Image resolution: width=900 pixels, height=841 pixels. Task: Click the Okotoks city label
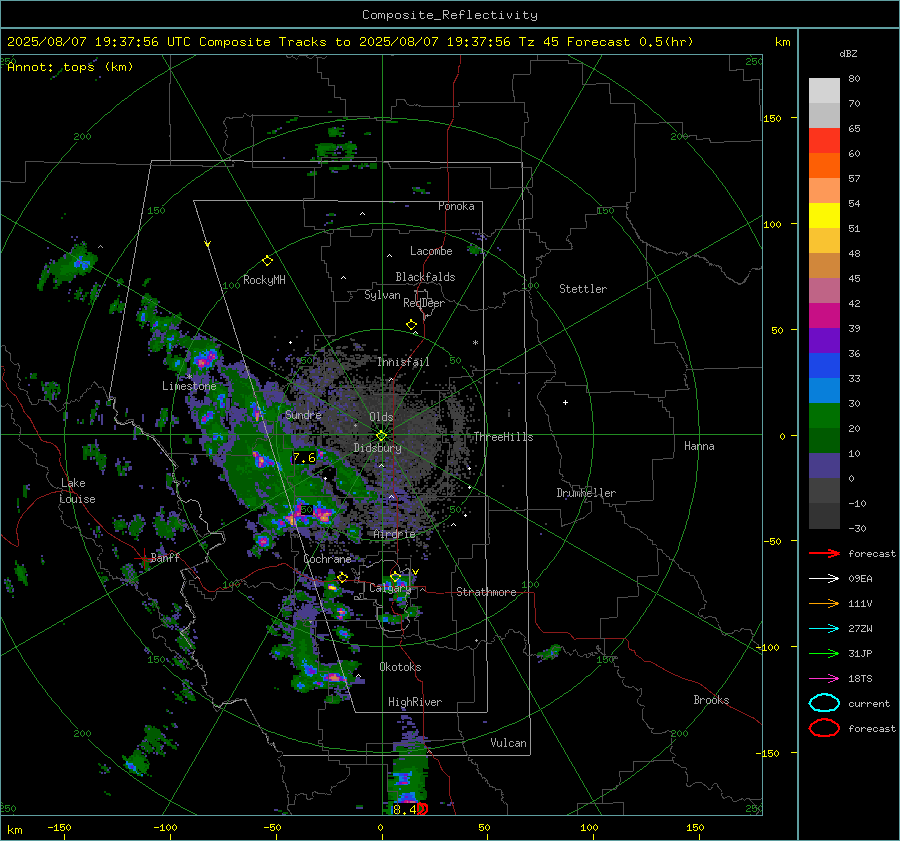tap(400, 667)
